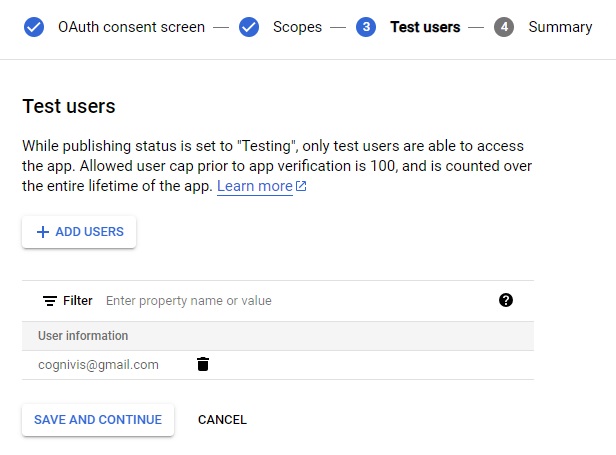Jump to the Summary step
Image resolution: width=616 pixels, height=455 pixels.
[x=560, y=27]
